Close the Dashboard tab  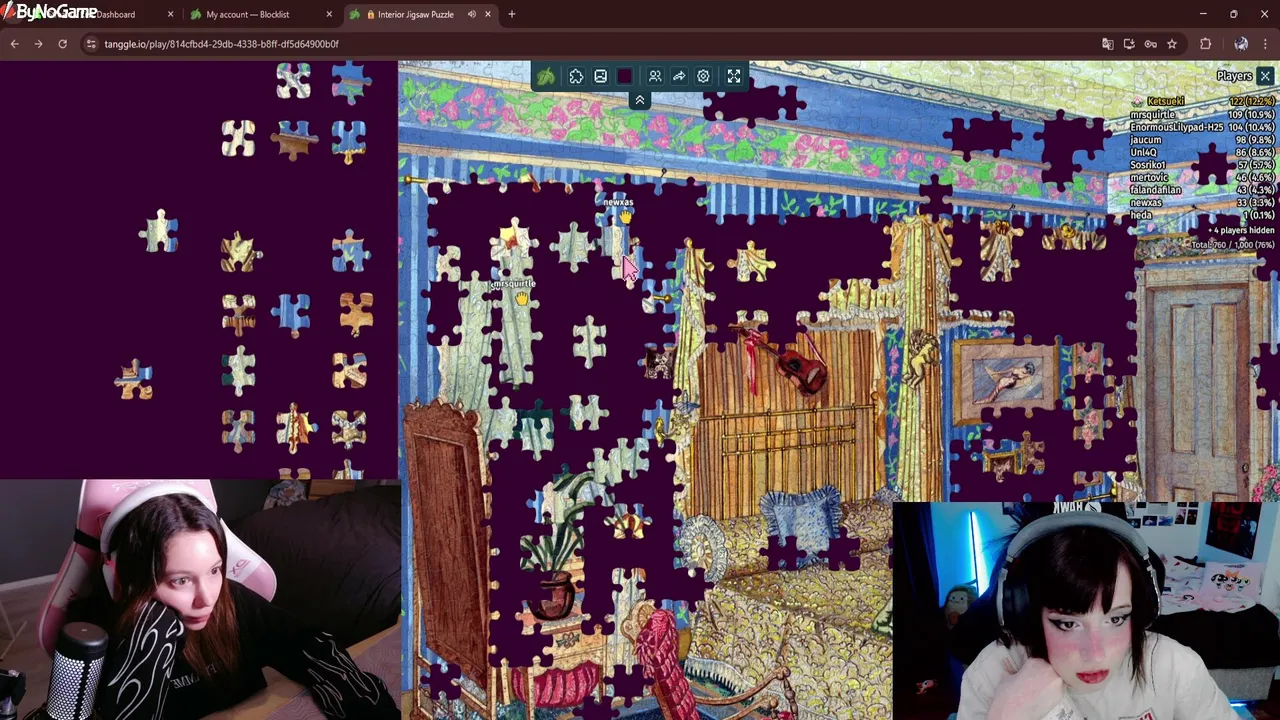coord(170,14)
